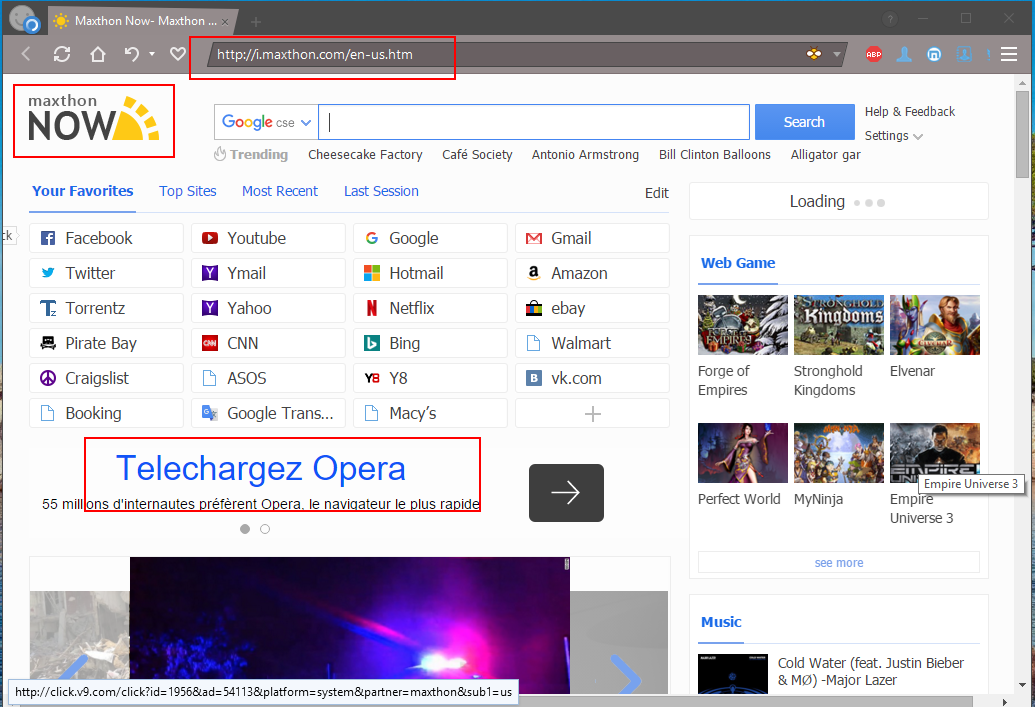Close the Maxthon Now tab
Image resolution: width=1035 pixels, height=707 pixels.
click(x=225, y=22)
